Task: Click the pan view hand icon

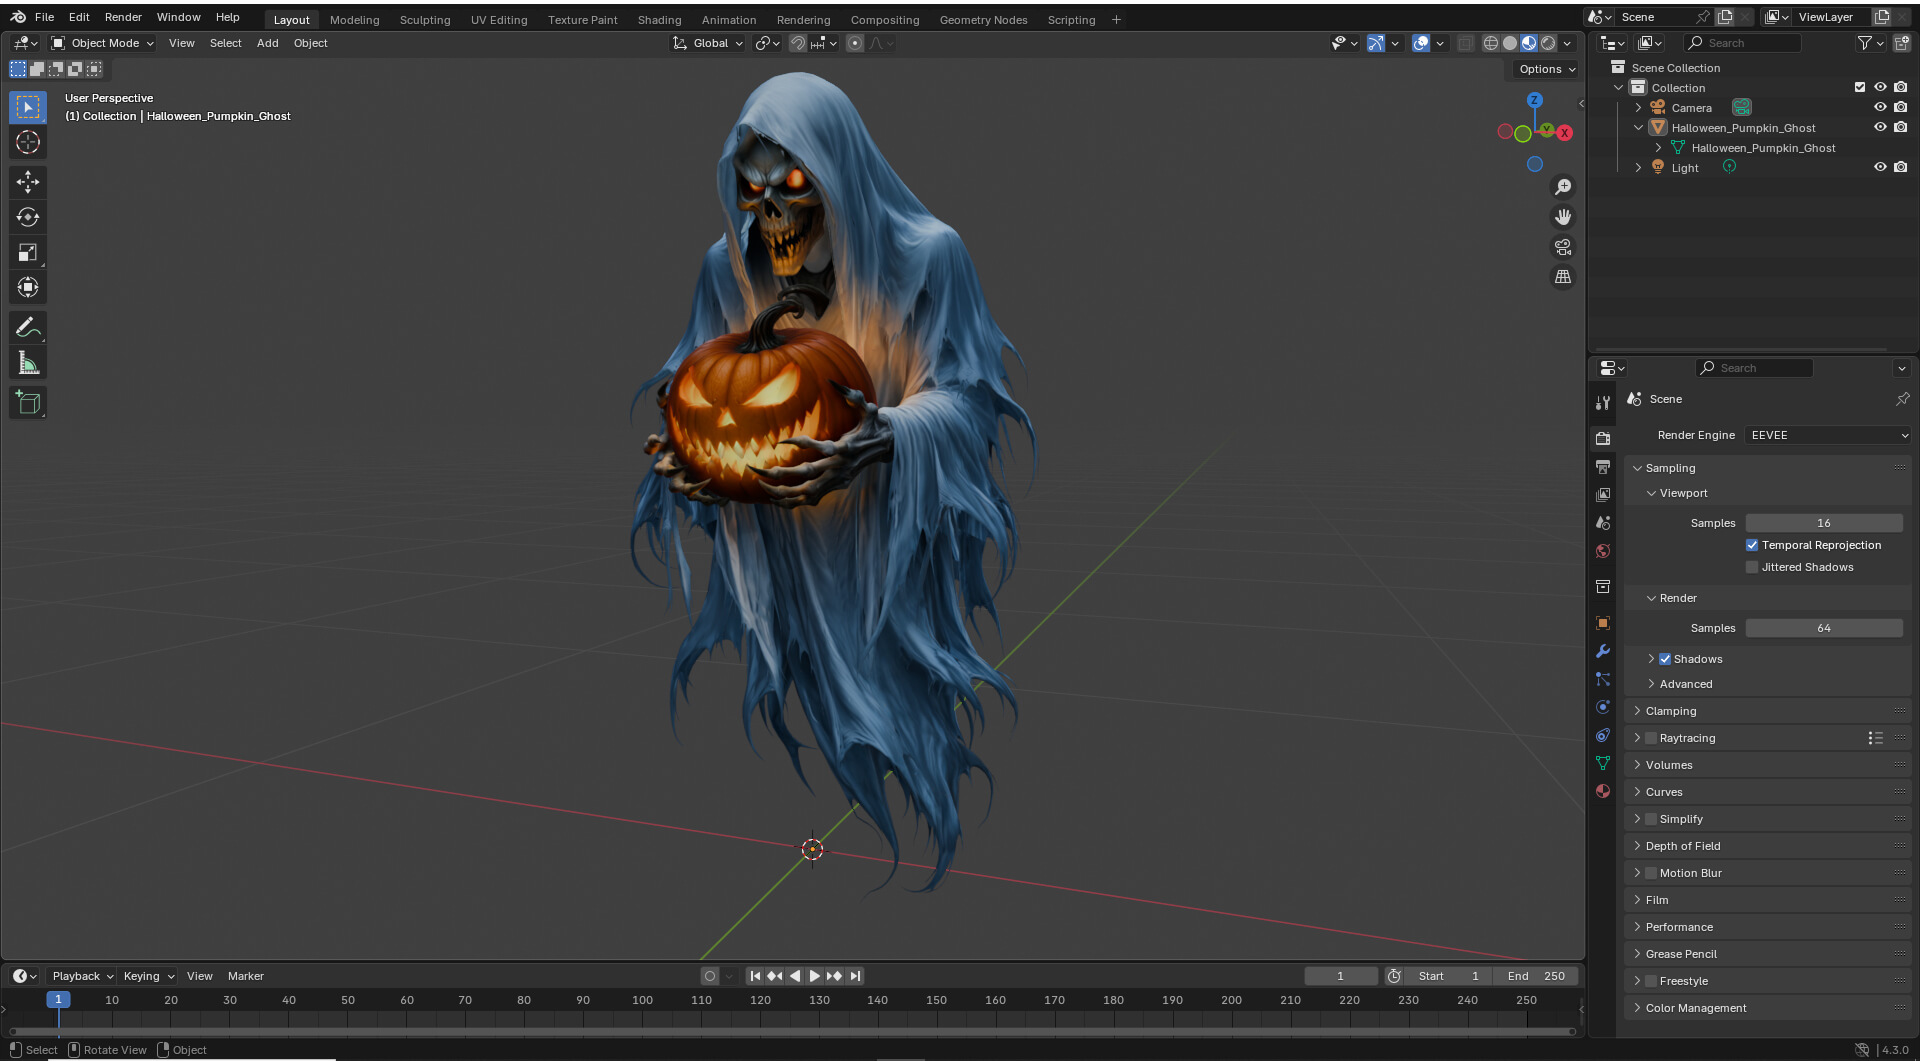Action: (1563, 217)
